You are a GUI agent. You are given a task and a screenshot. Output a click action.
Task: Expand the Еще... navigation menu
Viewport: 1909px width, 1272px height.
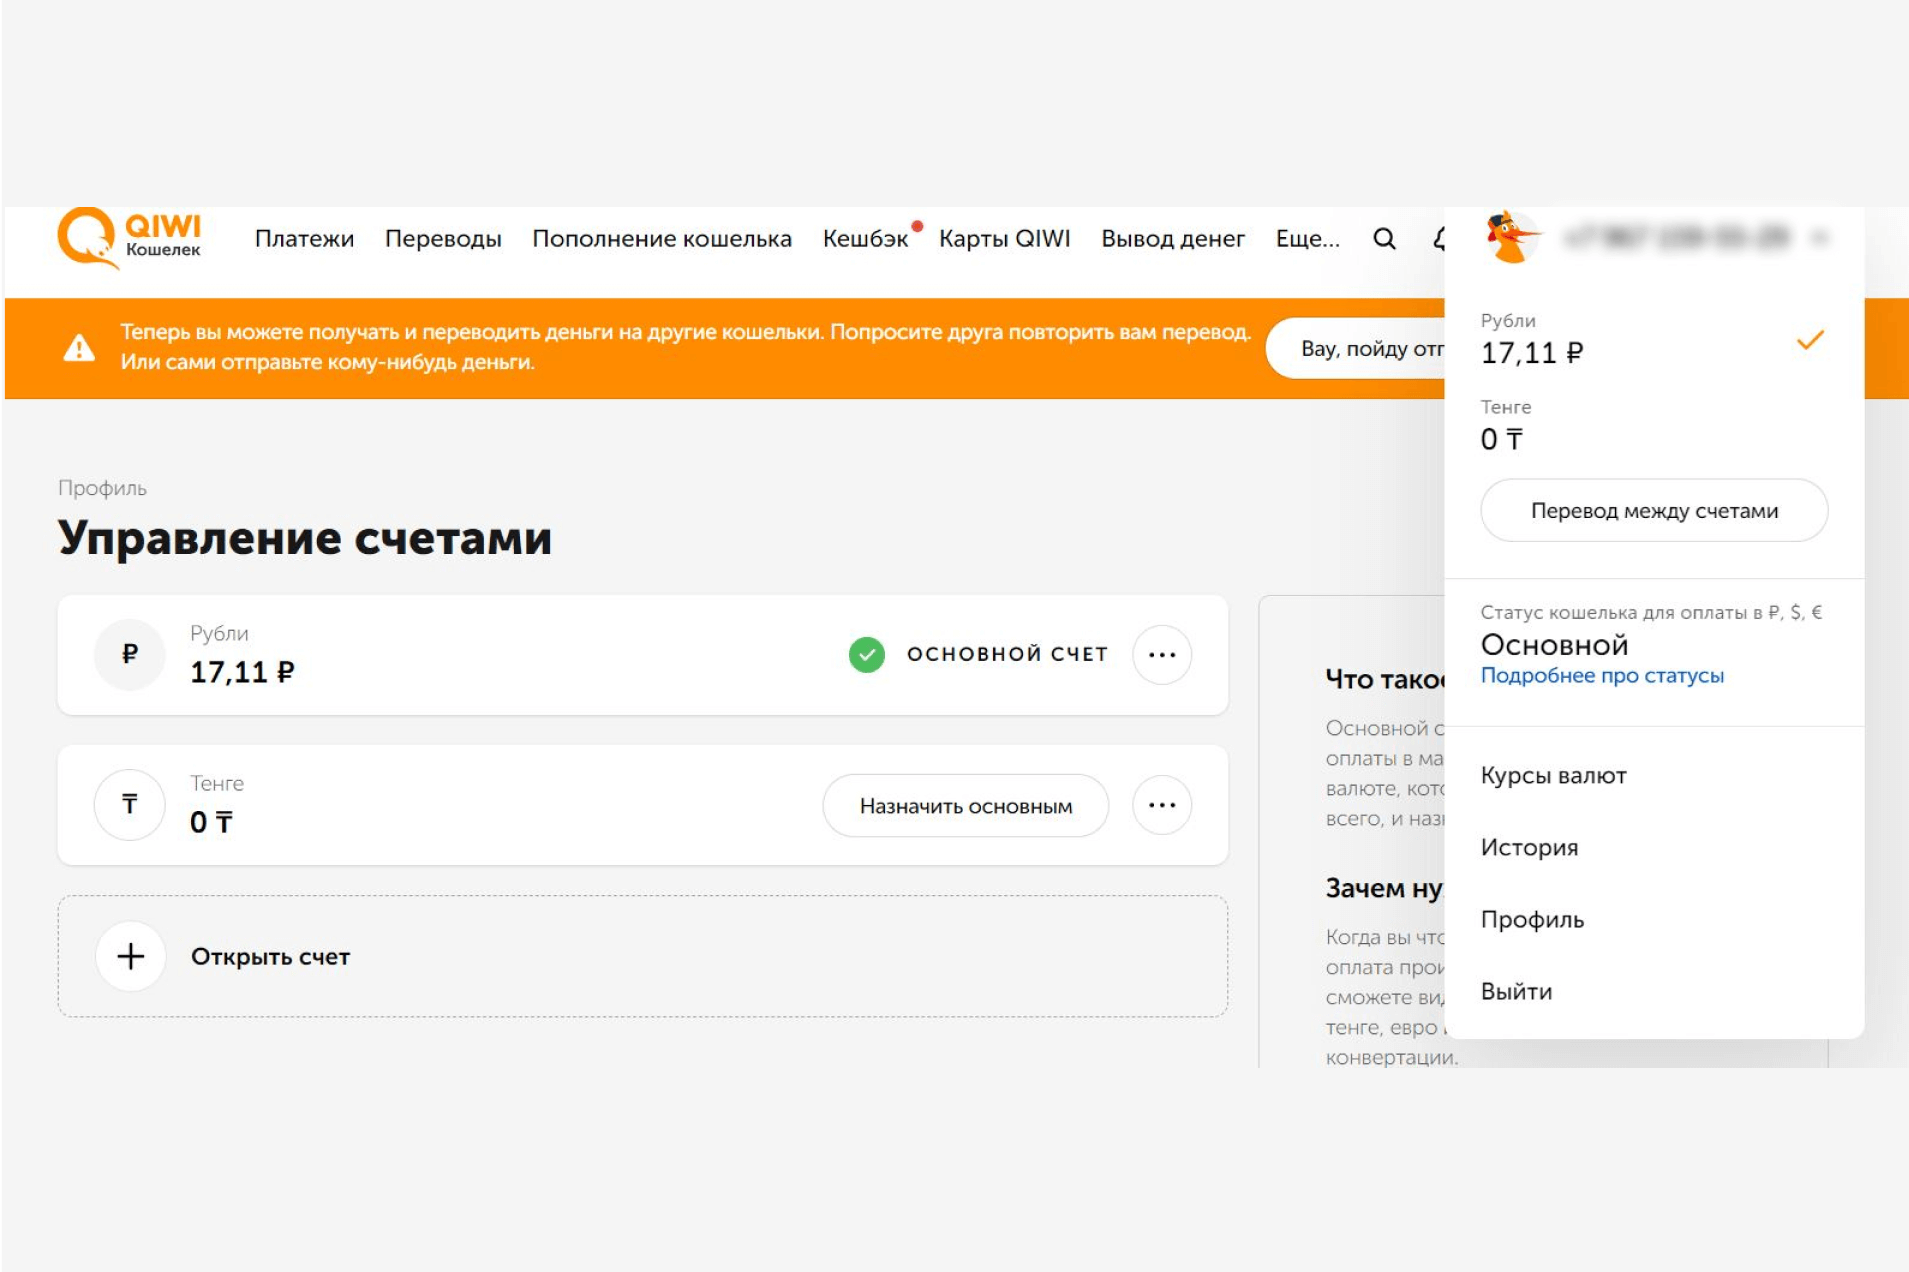(1307, 239)
